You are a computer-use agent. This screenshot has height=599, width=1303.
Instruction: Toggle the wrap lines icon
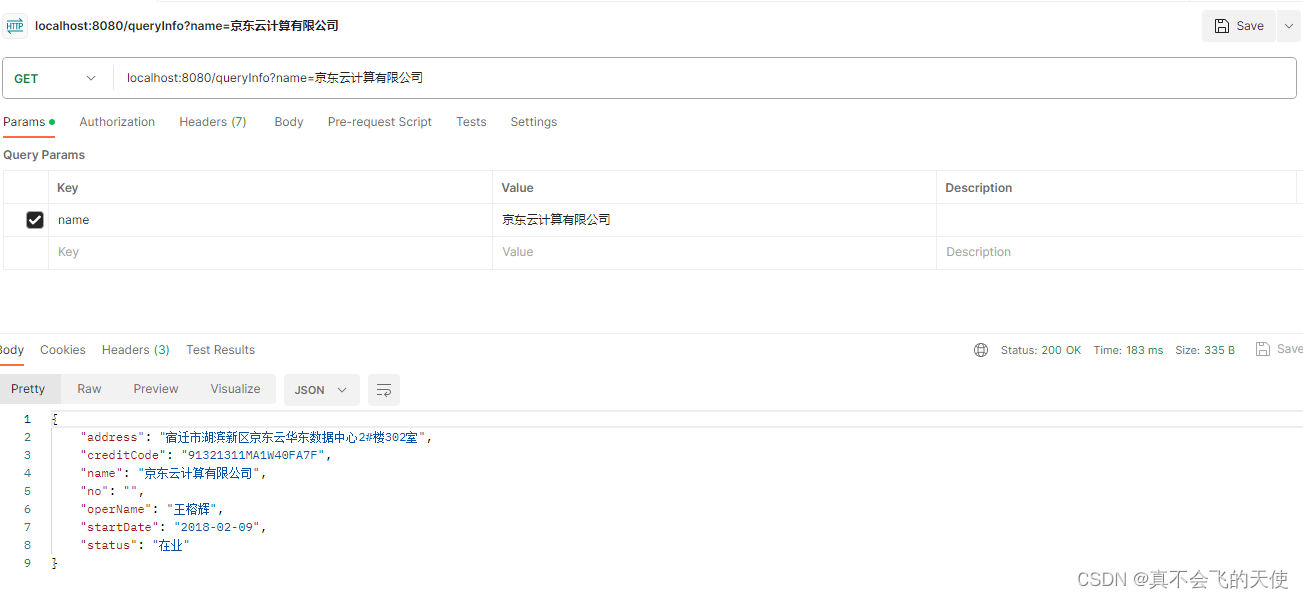(384, 390)
